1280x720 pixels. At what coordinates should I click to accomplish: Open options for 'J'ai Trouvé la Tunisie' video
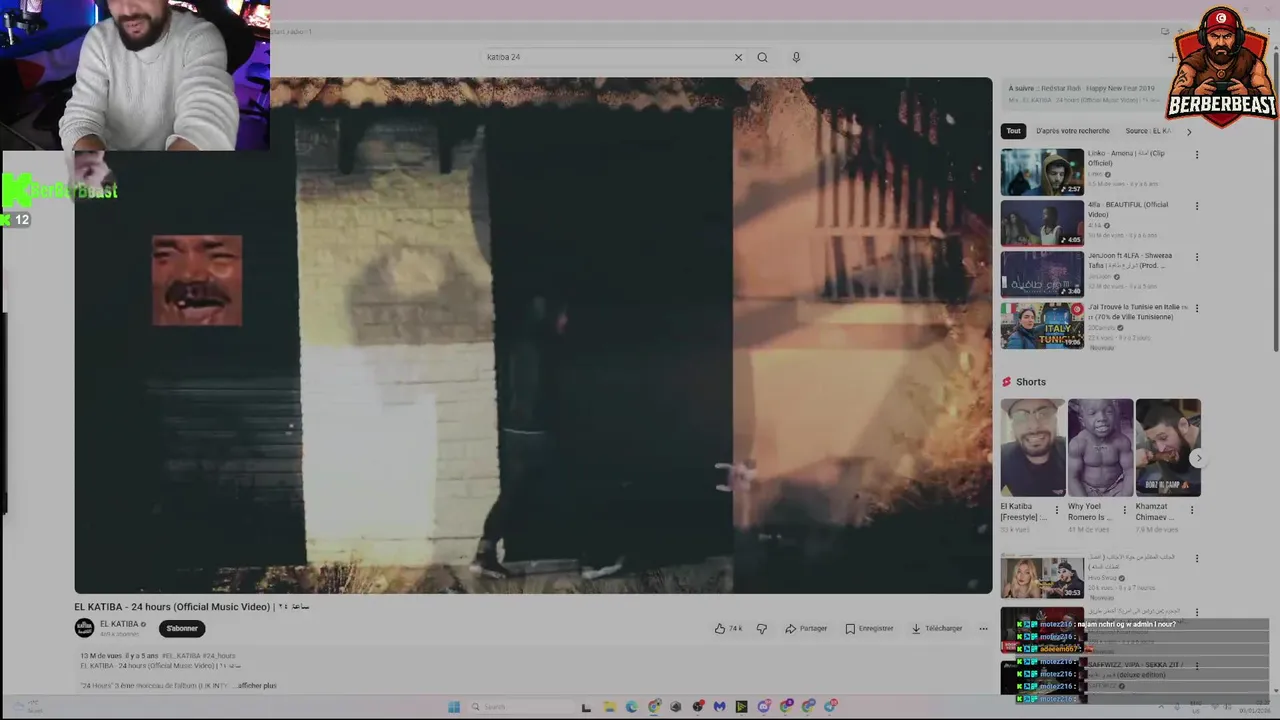[1197, 308]
